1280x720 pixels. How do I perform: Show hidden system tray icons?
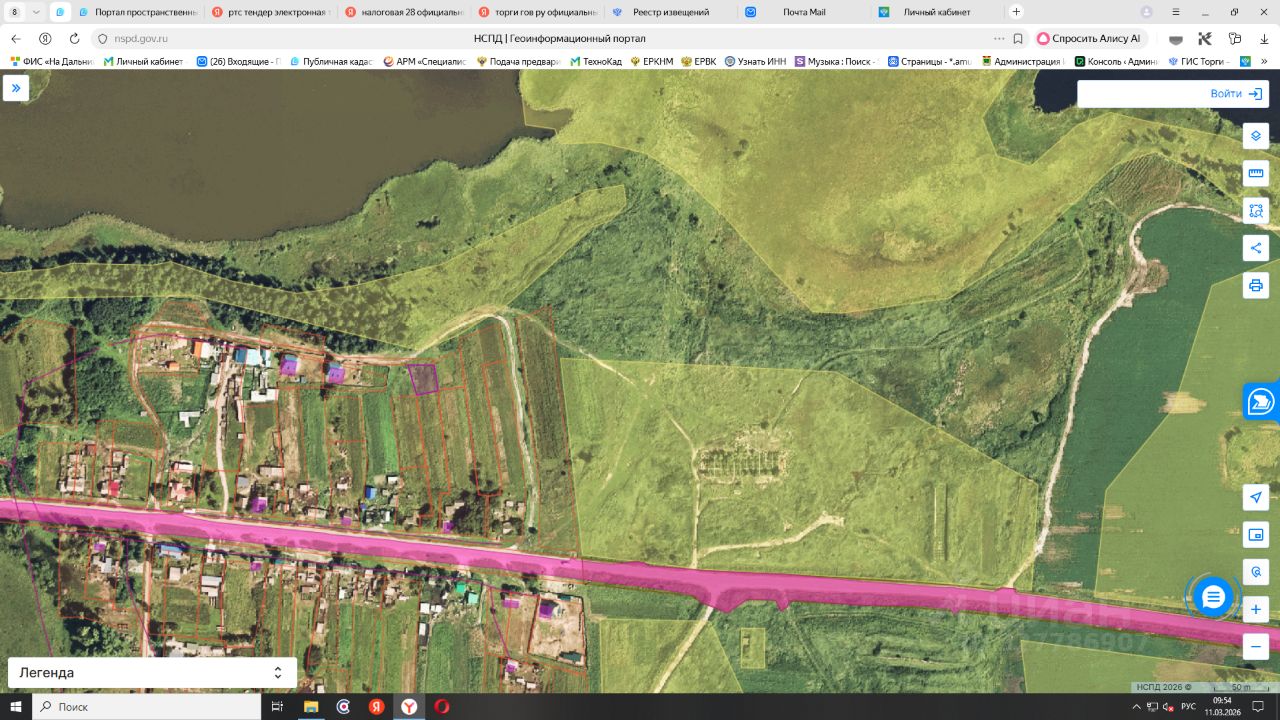click(1136, 707)
